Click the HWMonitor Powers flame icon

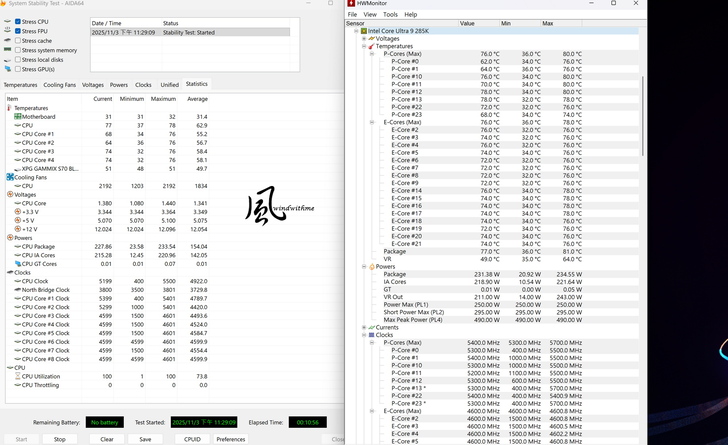coord(371,267)
